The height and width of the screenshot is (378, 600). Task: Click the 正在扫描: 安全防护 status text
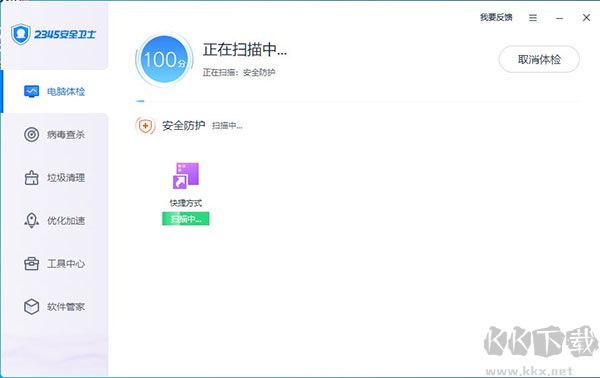[239, 72]
